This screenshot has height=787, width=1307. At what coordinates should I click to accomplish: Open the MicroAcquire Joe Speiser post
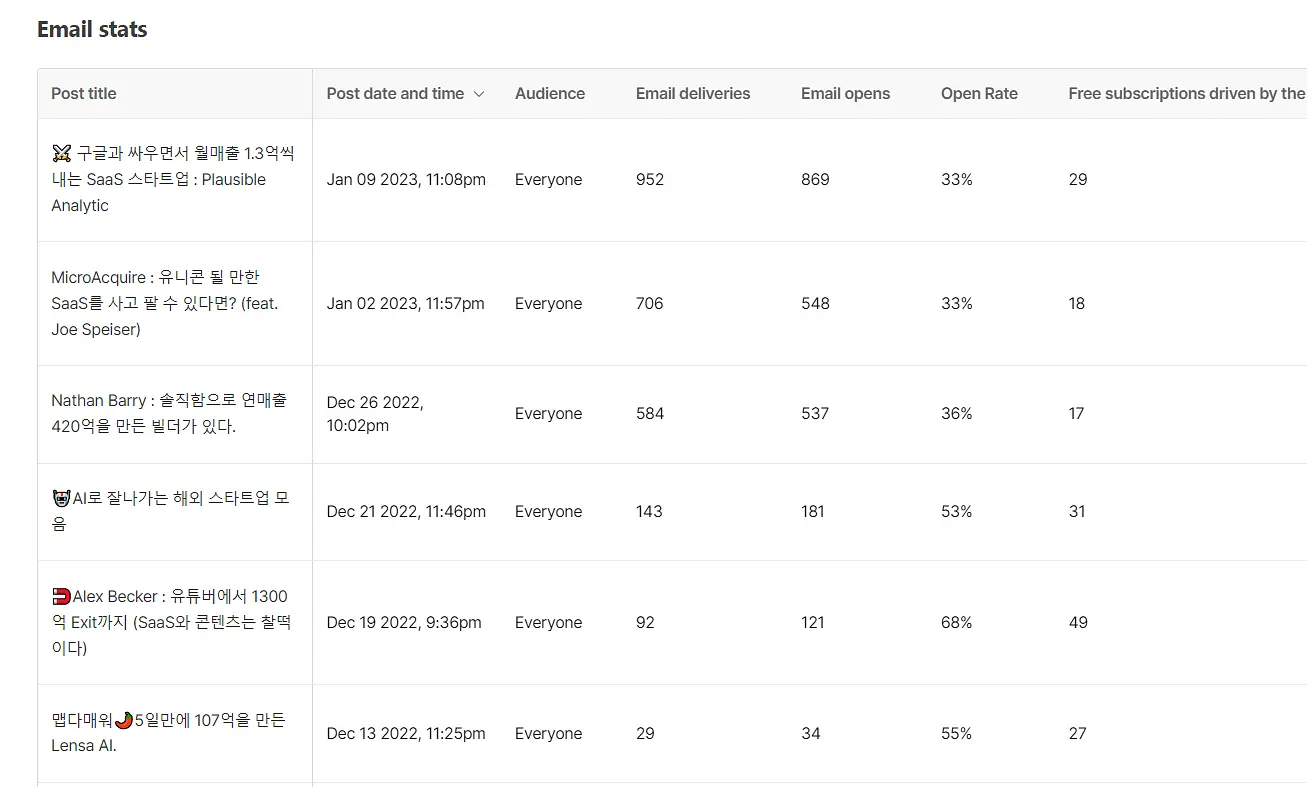[x=165, y=303]
